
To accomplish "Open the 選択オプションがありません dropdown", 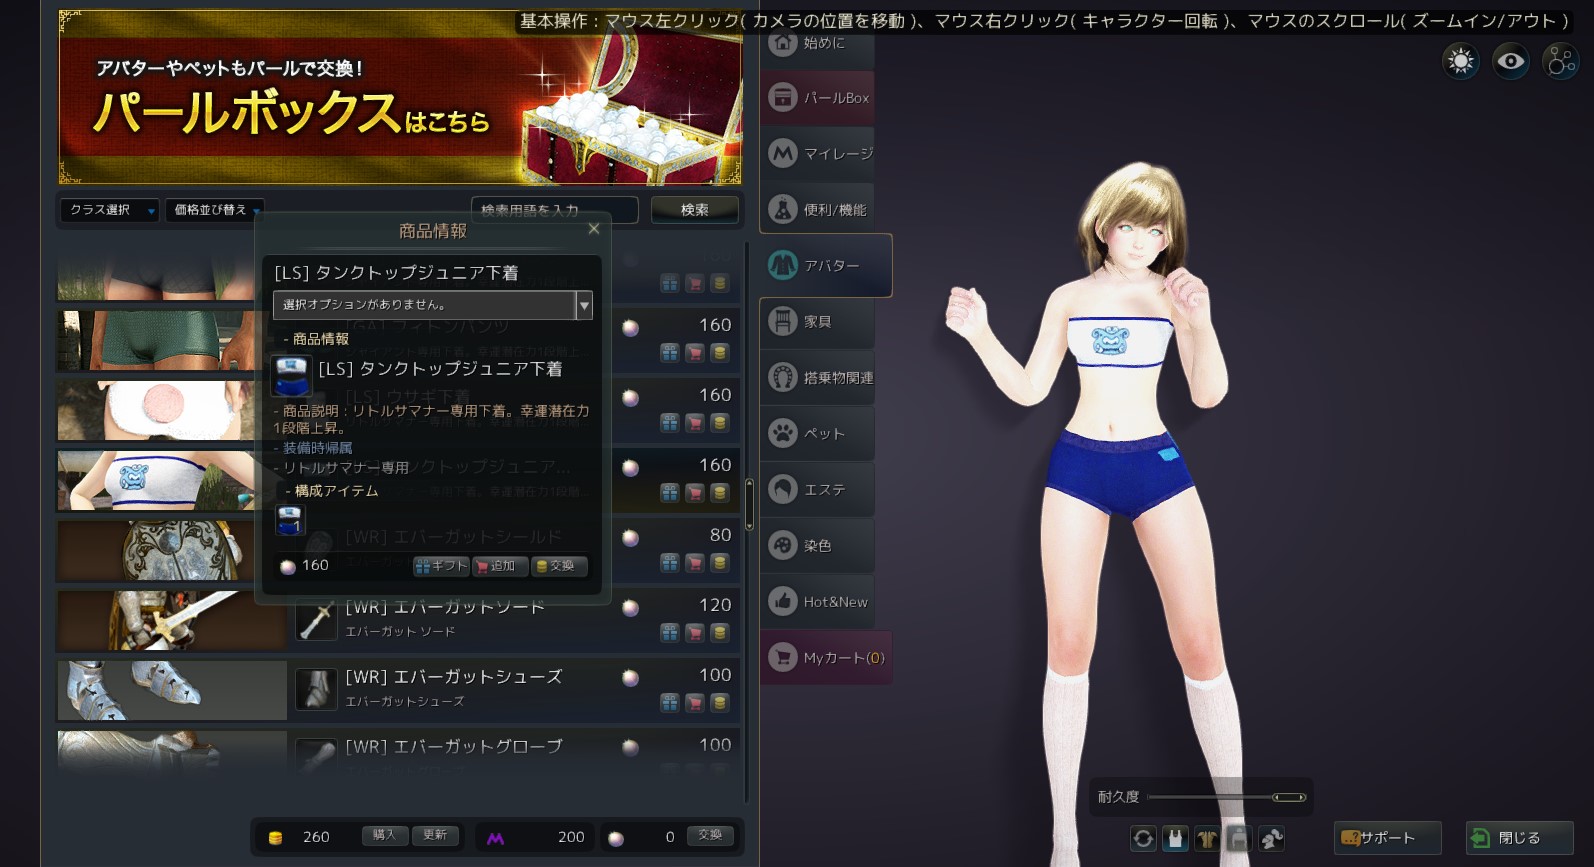I will click(433, 305).
